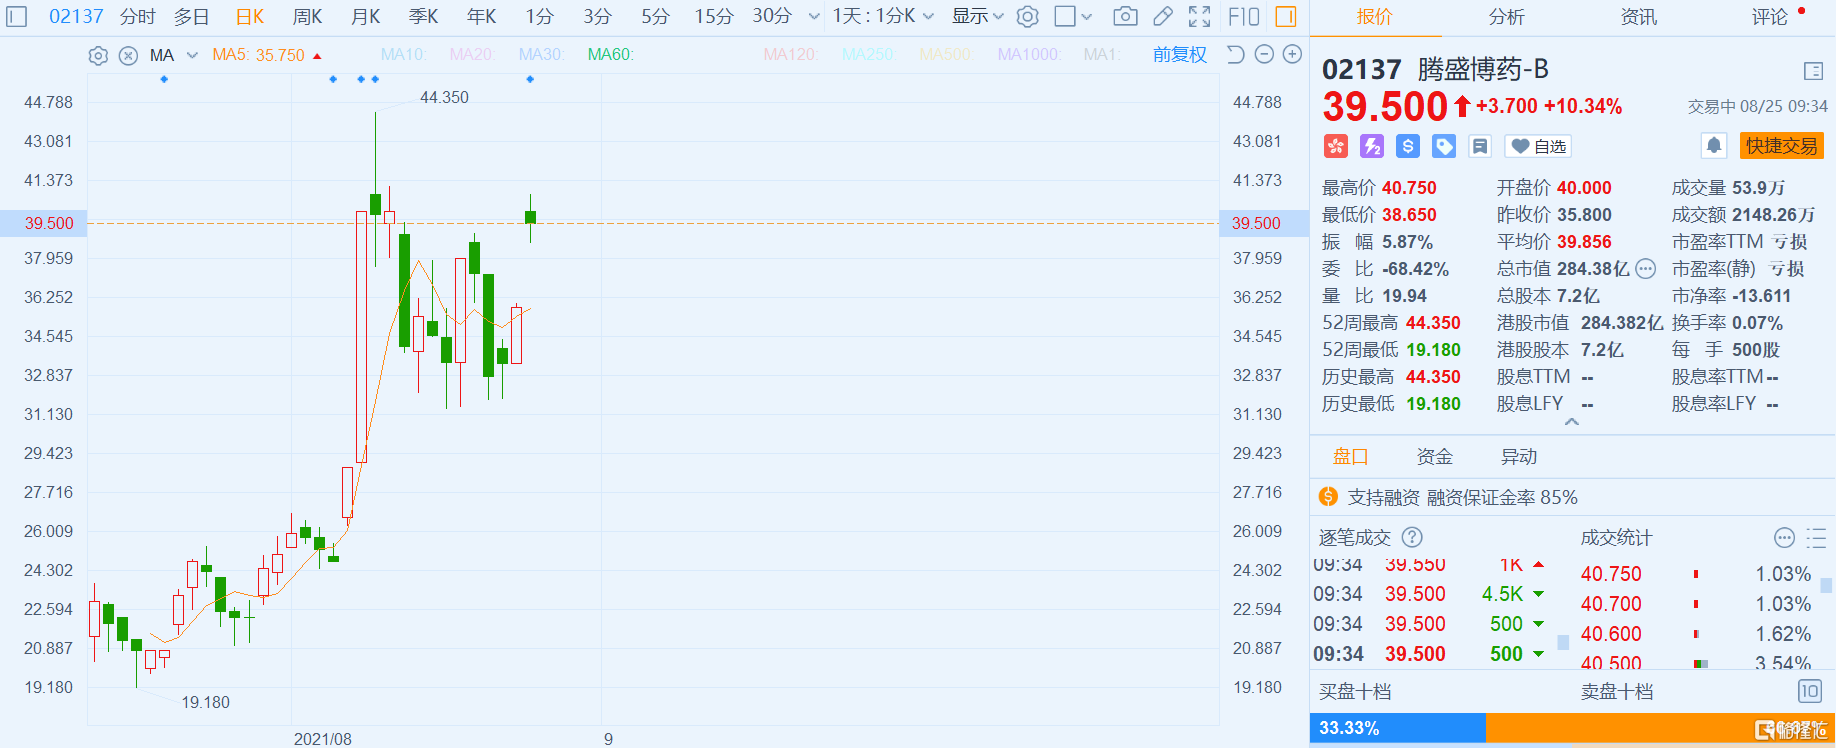
Task: Show more details for 总市值 ellipsis
Action: pos(1646,269)
